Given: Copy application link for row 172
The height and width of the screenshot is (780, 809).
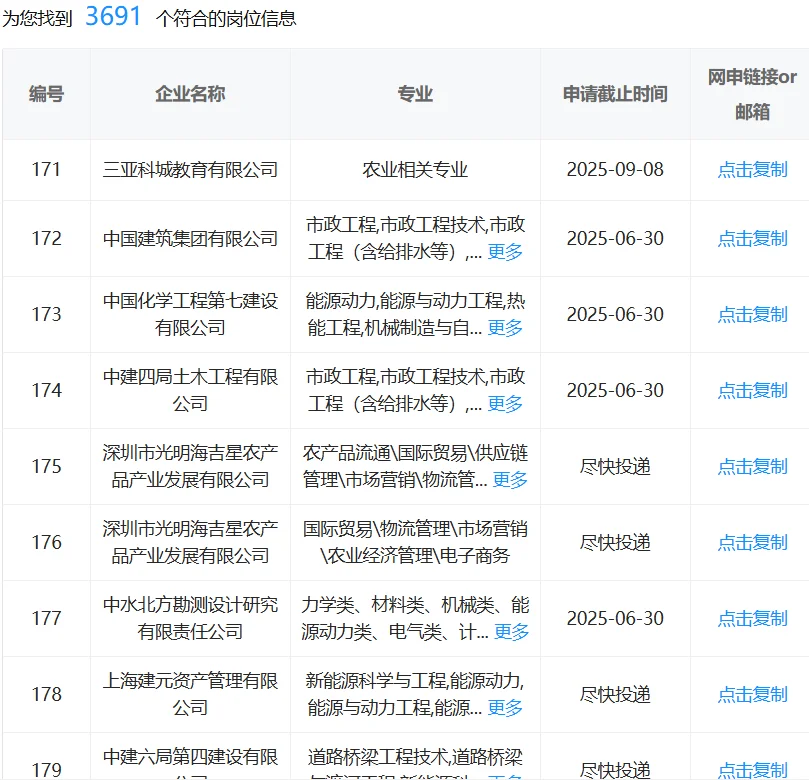Looking at the screenshot, I should 752,238.
